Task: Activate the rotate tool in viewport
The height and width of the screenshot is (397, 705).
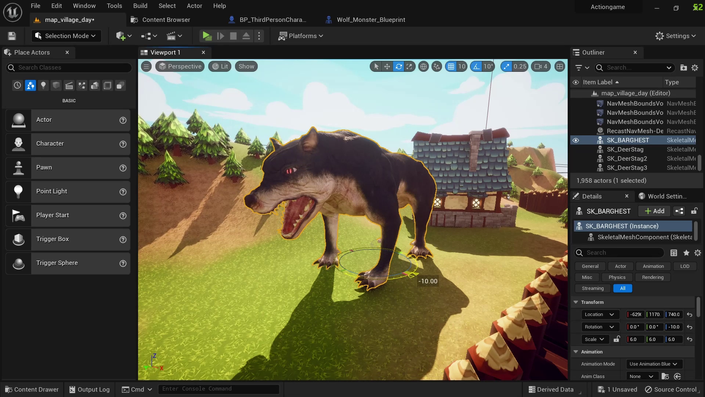Action: (398, 67)
